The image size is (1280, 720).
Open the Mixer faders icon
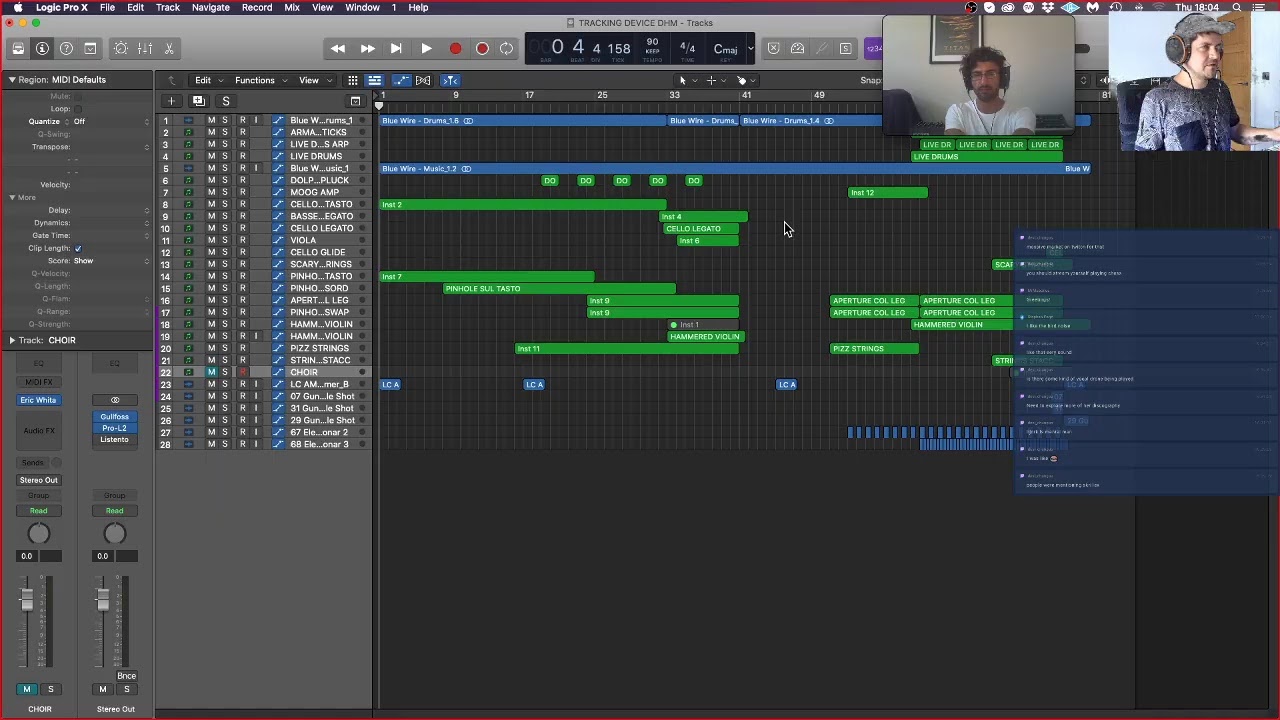(x=145, y=48)
